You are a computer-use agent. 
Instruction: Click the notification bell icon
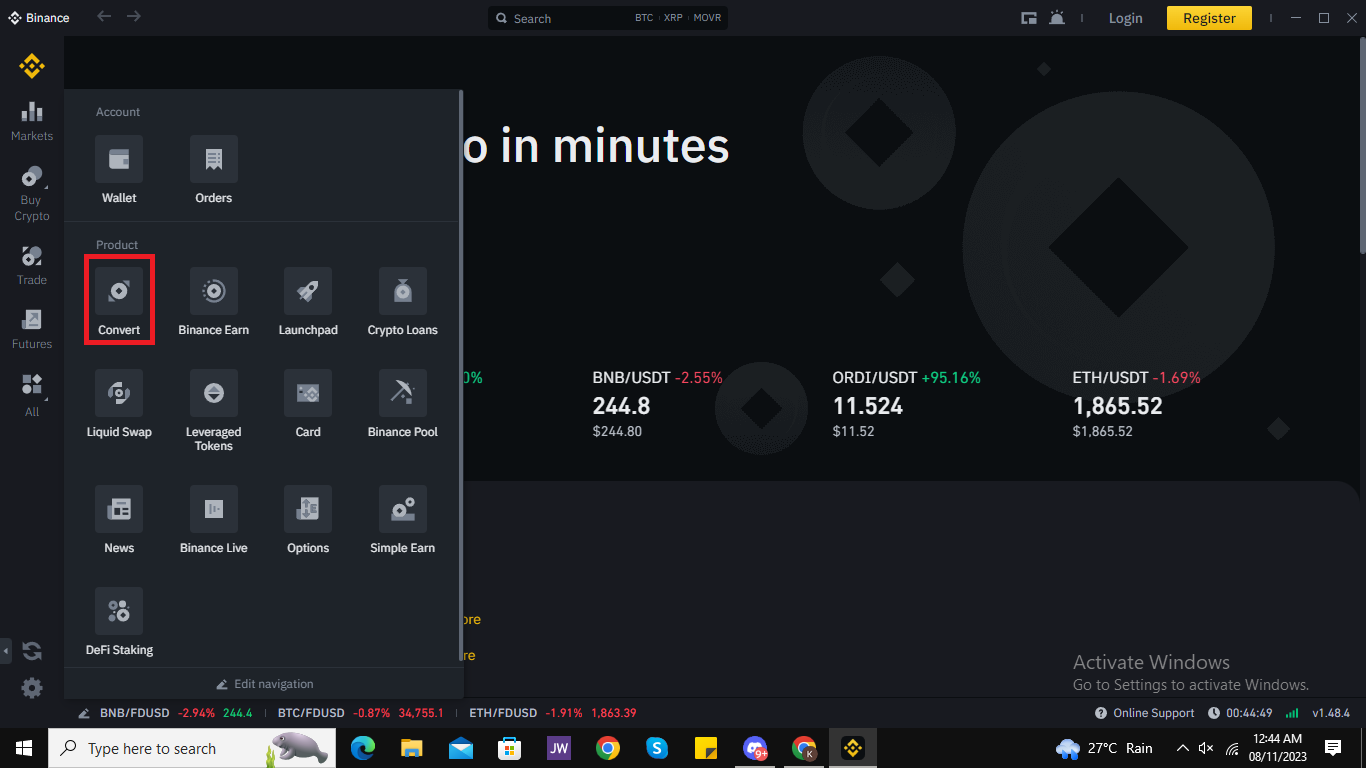pos(1058,18)
